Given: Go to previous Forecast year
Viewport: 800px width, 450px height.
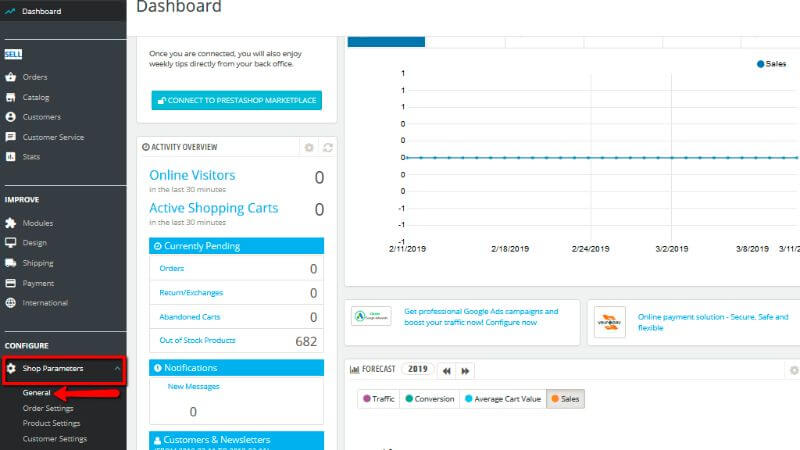Looking at the screenshot, I should pos(447,371).
